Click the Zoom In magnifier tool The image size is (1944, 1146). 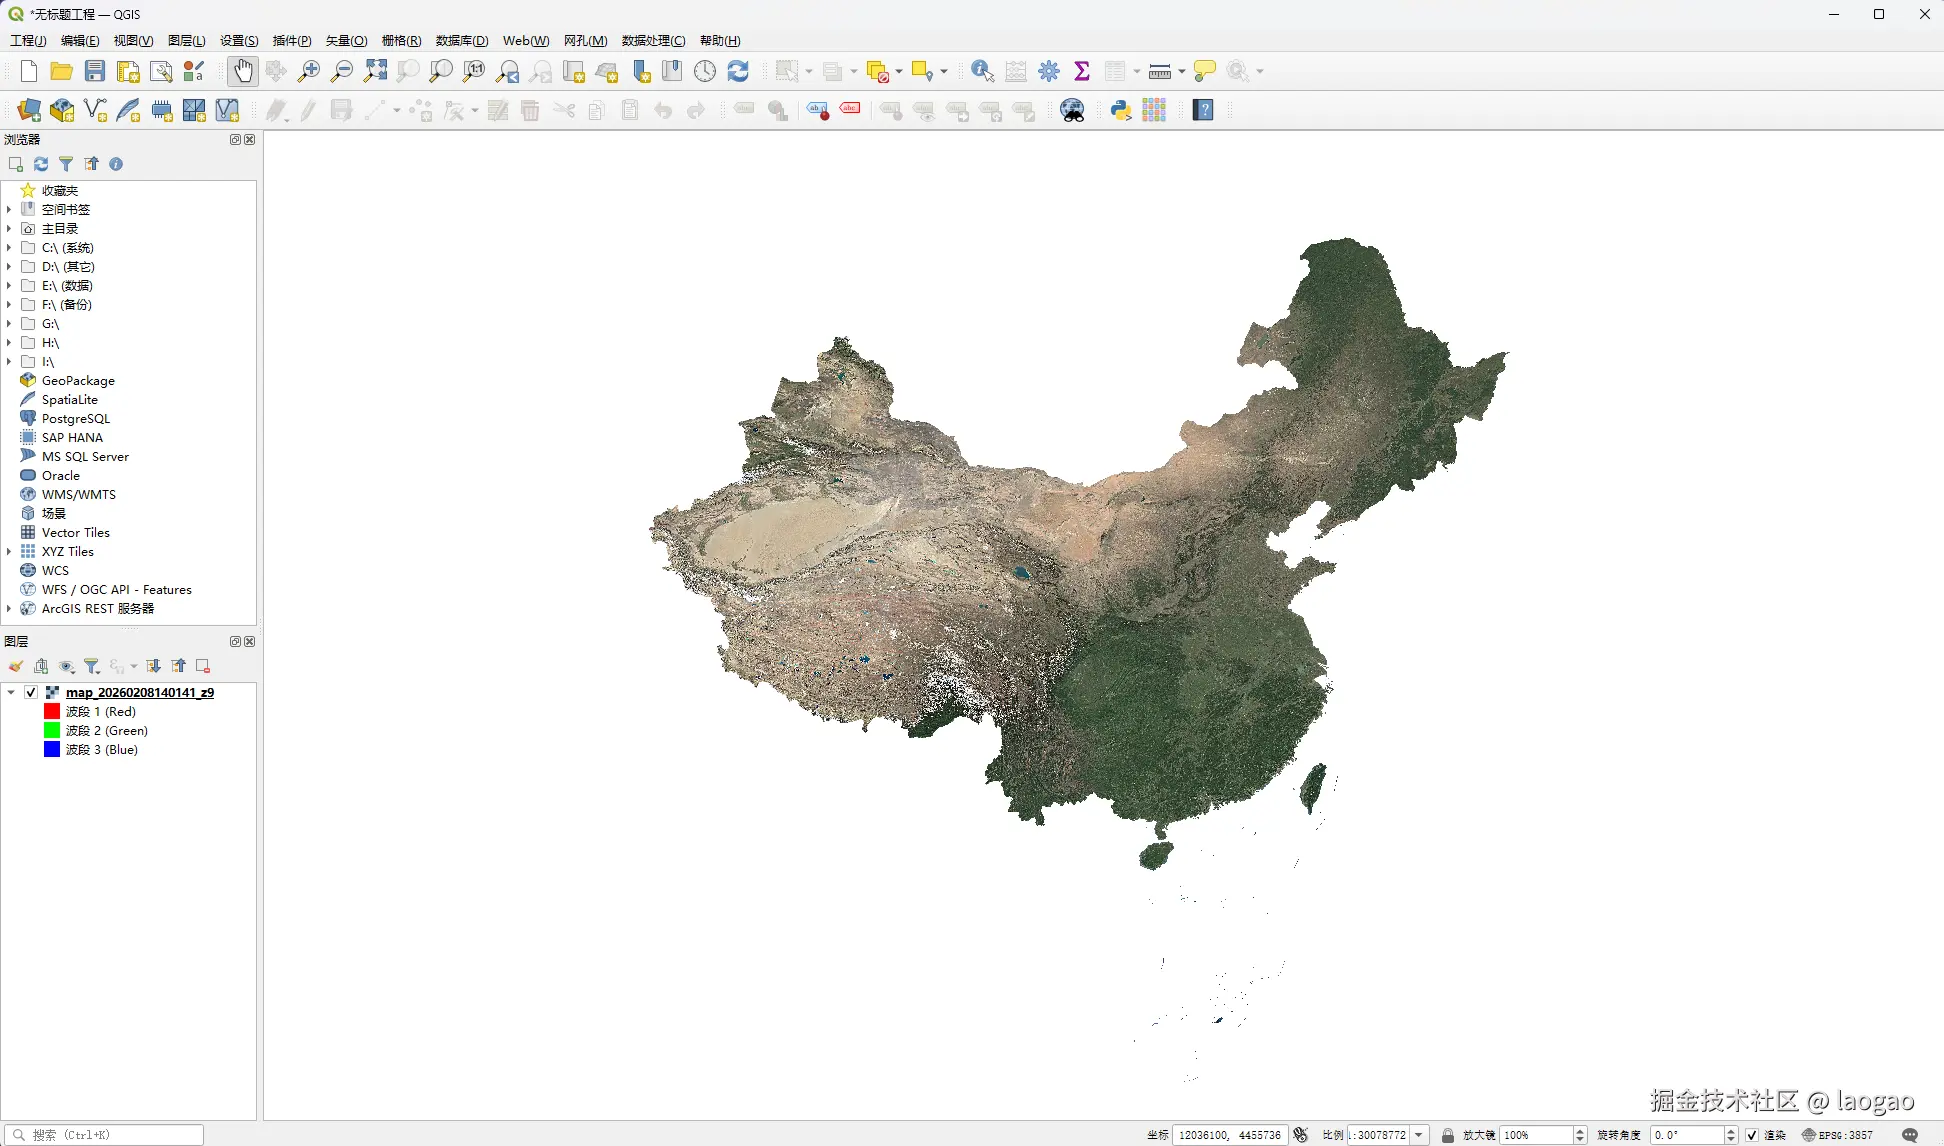[x=309, y=71]
